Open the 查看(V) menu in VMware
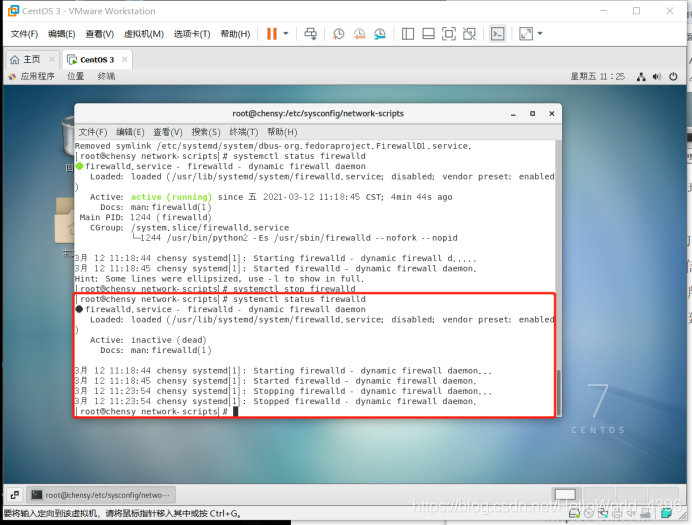Screen dimensions: 692x525 (99, 34)
